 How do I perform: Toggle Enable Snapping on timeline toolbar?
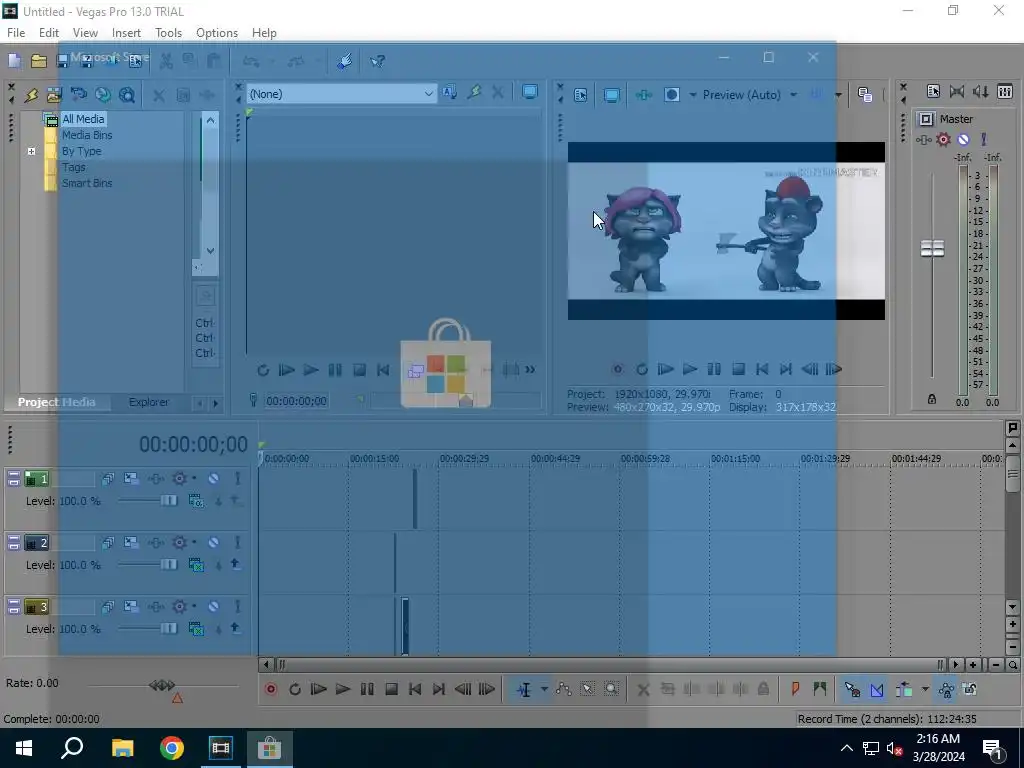tap(852, 689)
